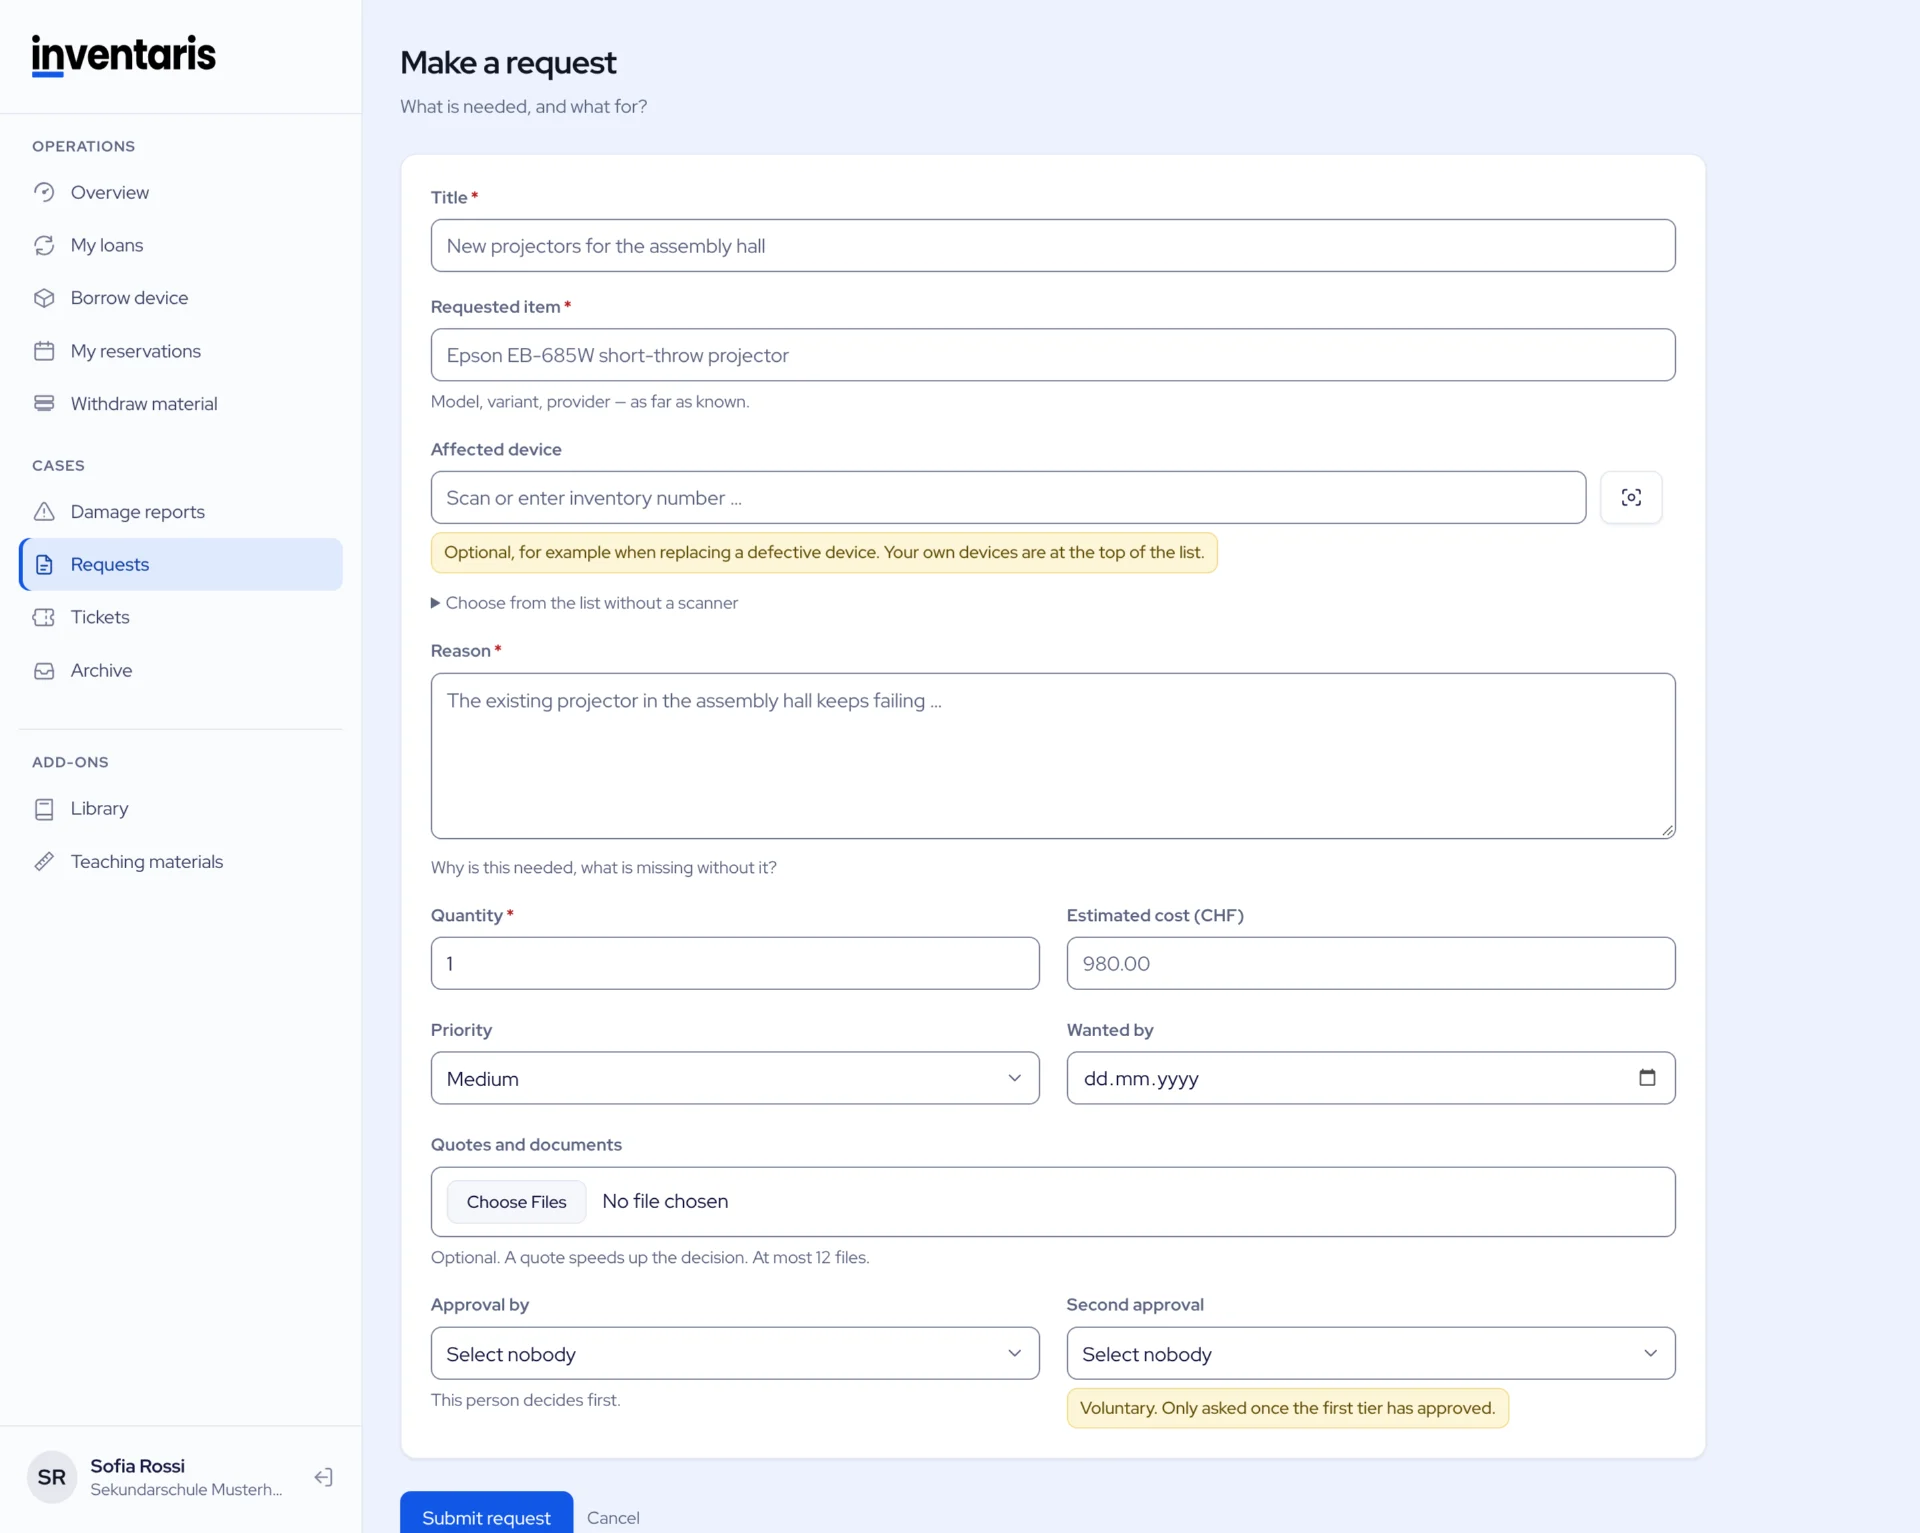The height and width of the screenshot is (1533, 1920).
Task: Open the Priority dropdown
Action: (x=735, y=1078)
